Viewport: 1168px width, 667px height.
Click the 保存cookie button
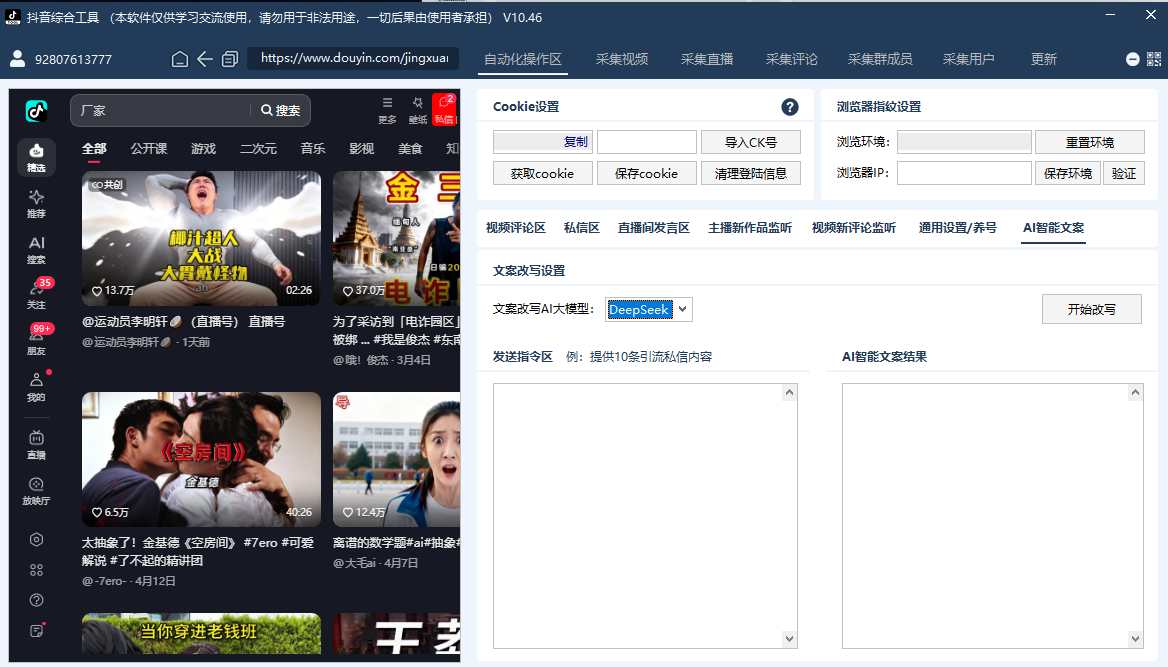(x=647, y=173)
